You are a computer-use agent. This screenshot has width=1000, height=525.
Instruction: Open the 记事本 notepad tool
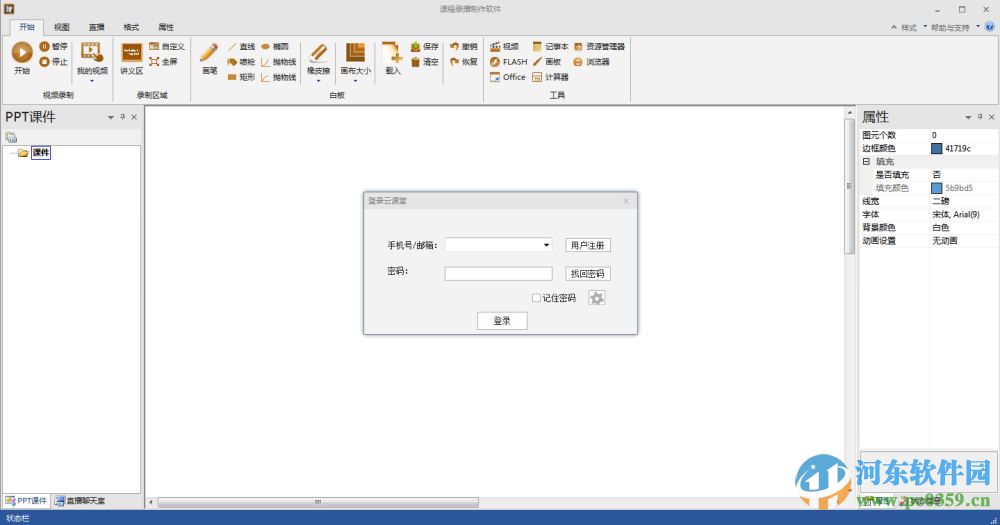tap(550, 47)
